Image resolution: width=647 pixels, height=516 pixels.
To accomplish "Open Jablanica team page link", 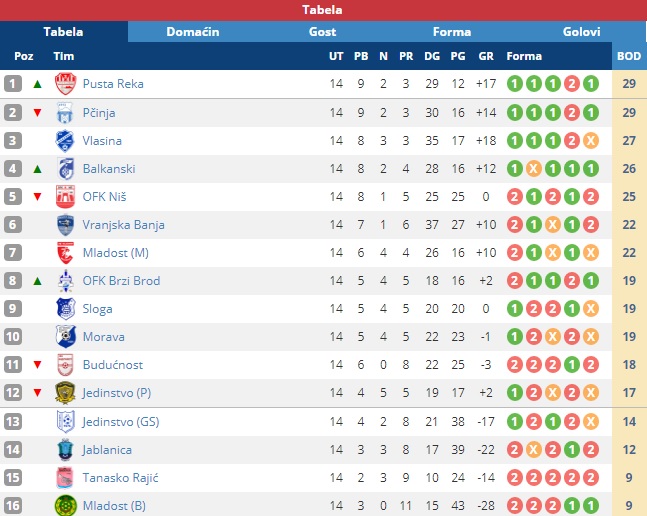I will tap(107, 450).
